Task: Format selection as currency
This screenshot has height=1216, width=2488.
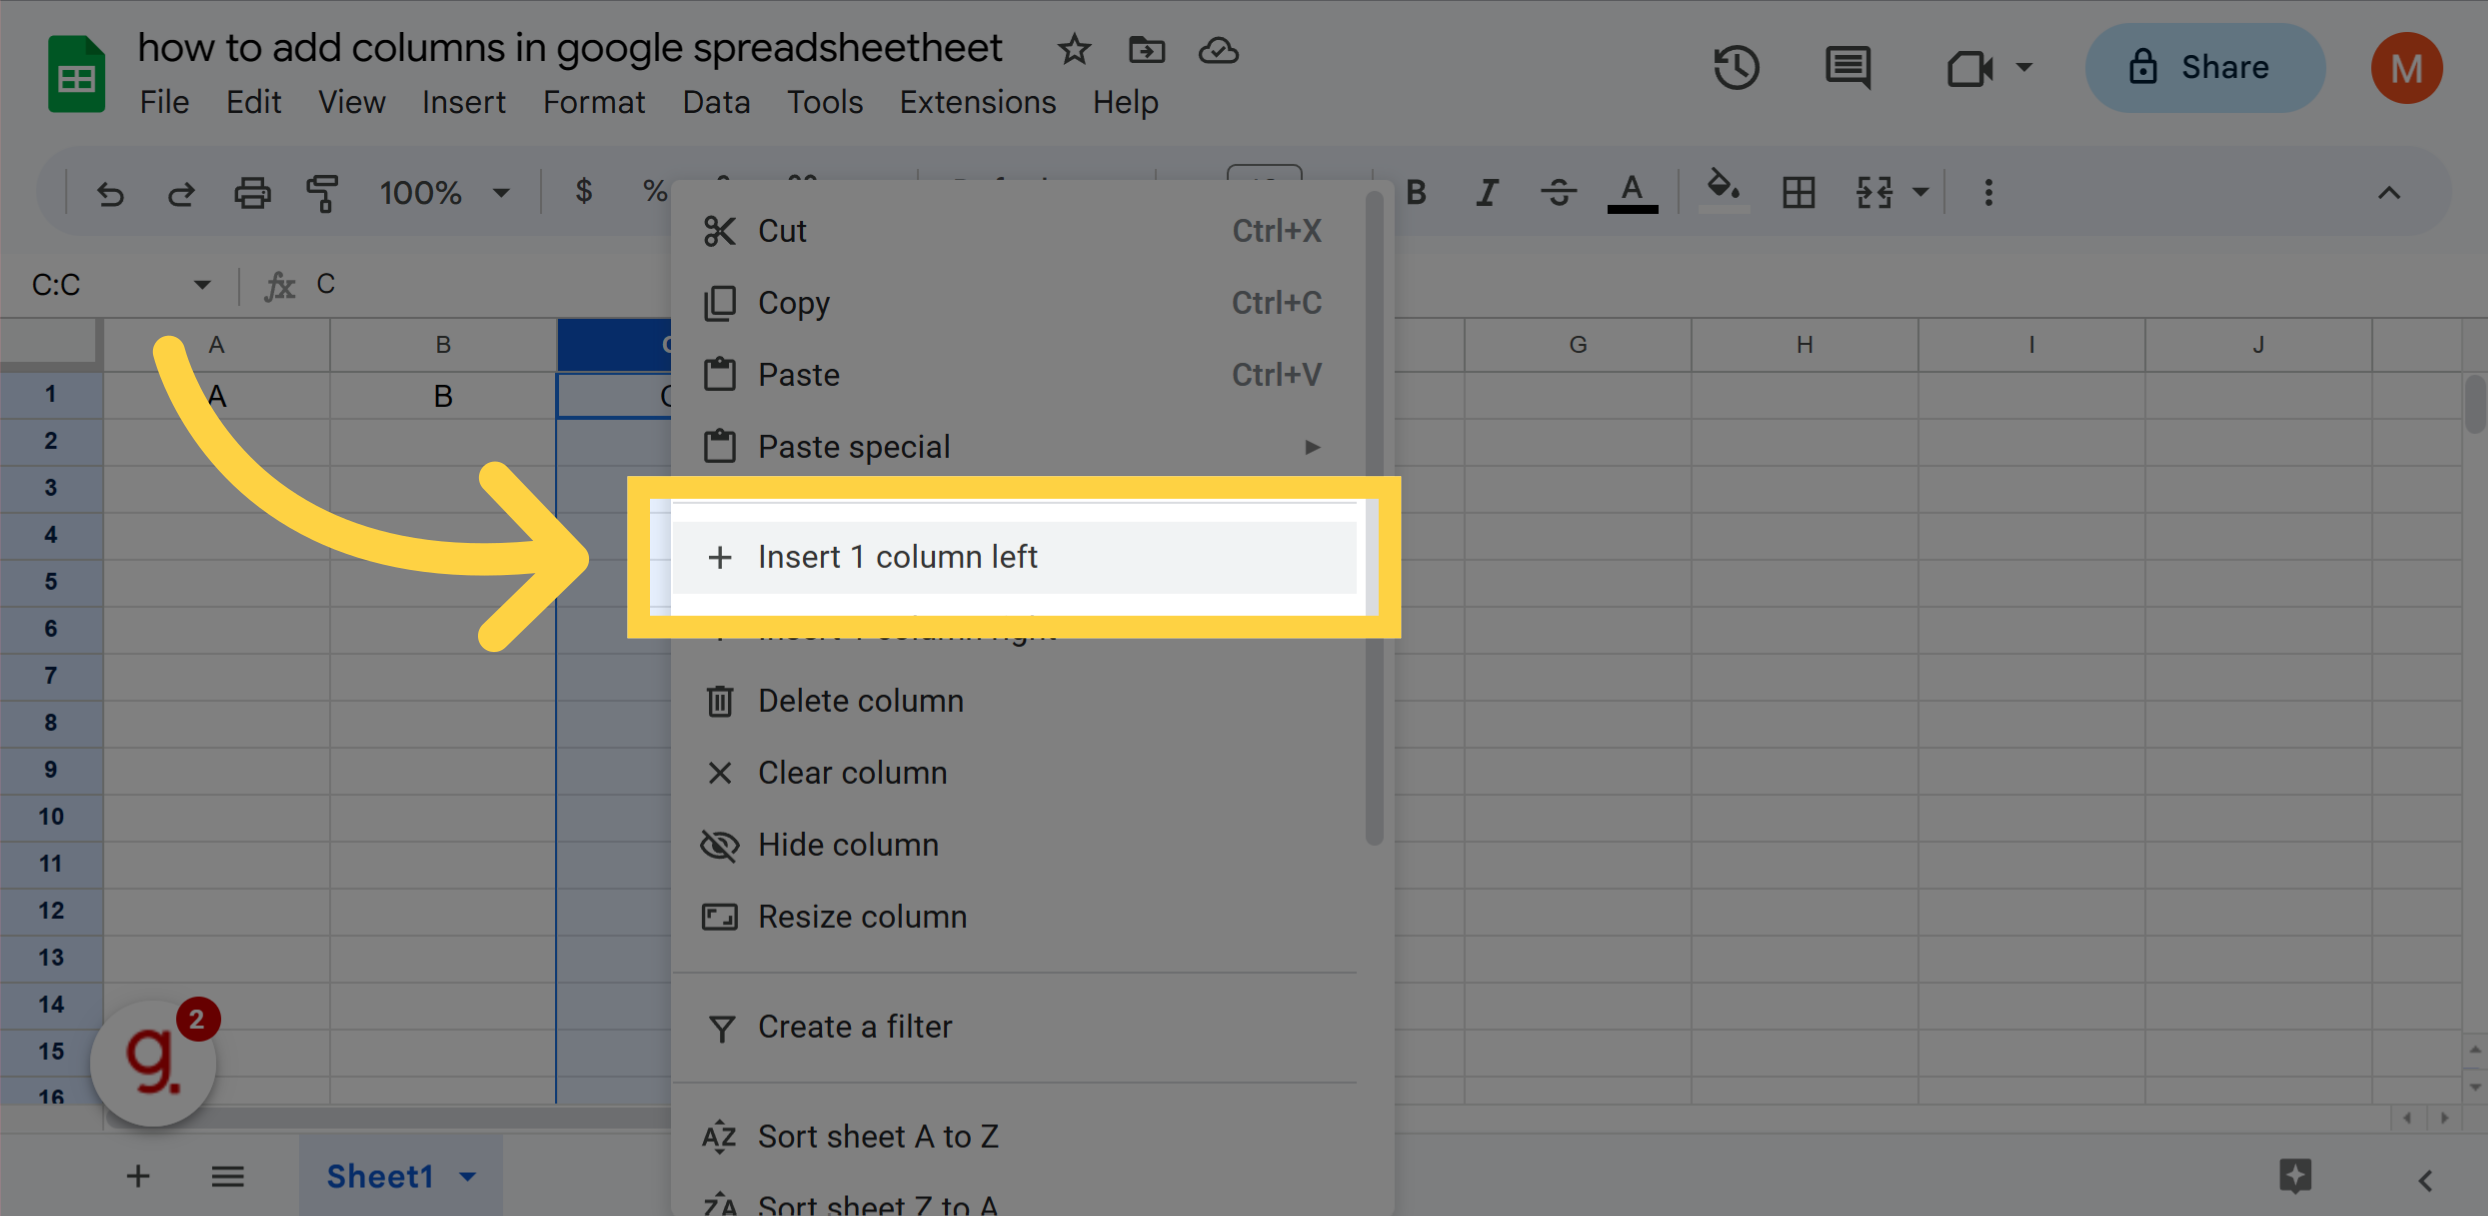Action: coord(583,191)
